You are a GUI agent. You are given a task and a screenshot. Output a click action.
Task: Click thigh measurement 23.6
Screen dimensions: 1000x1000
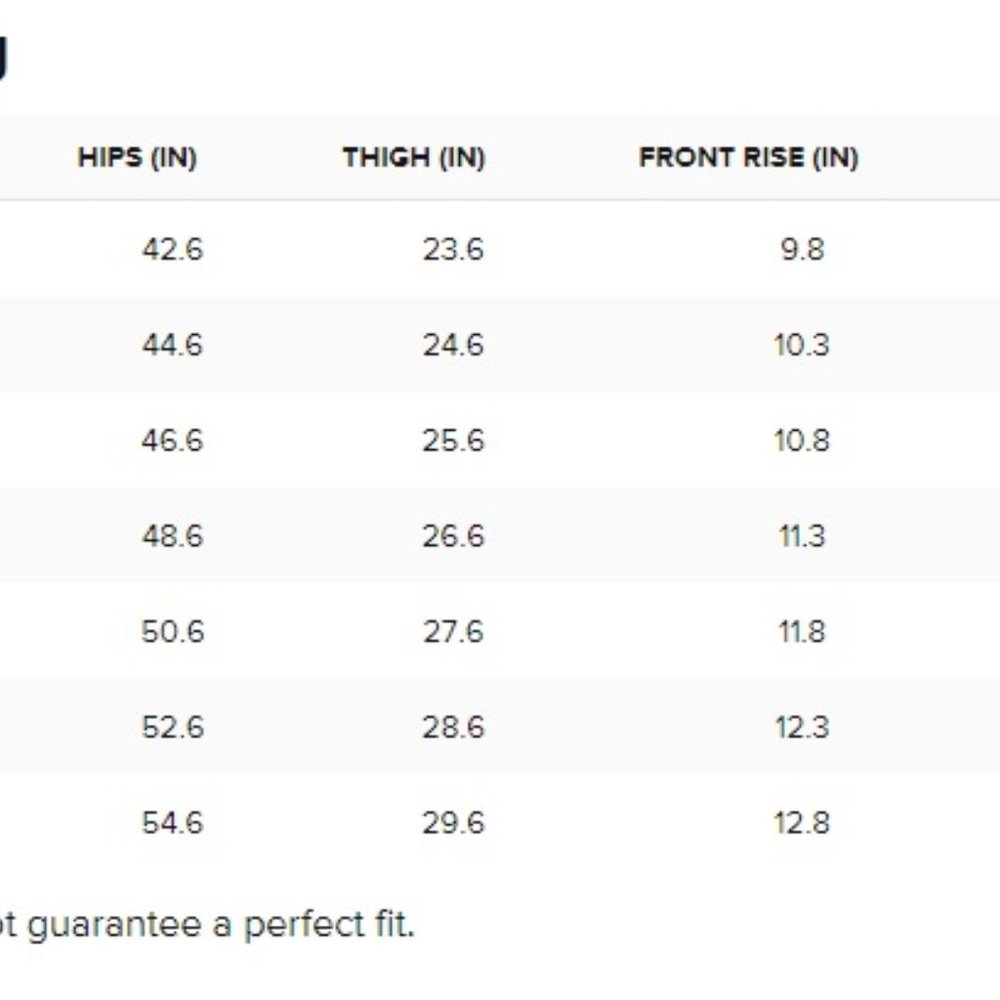click(x=453, y=249)
